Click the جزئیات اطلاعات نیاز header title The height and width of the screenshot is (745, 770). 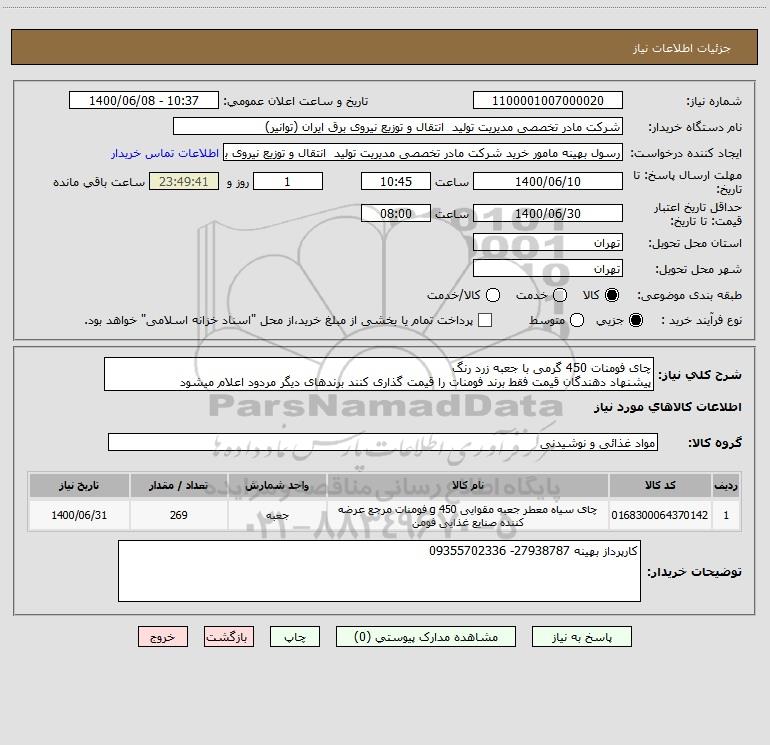click(x=682, y=48)
